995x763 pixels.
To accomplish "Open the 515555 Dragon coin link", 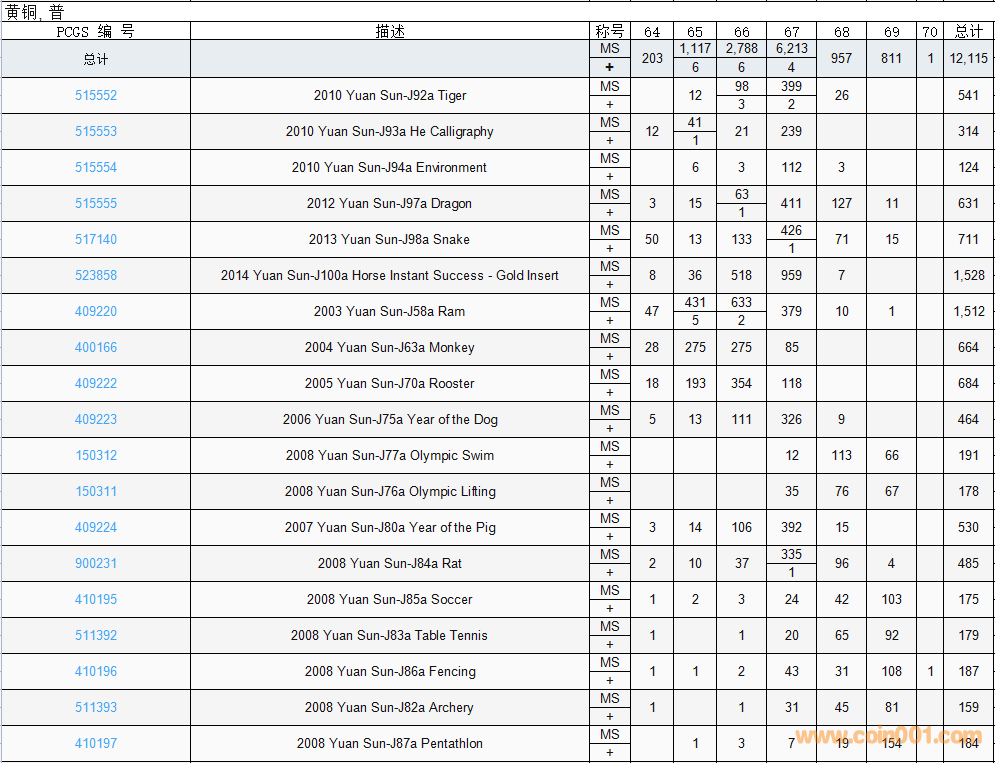I will click(x=96, y=204).
